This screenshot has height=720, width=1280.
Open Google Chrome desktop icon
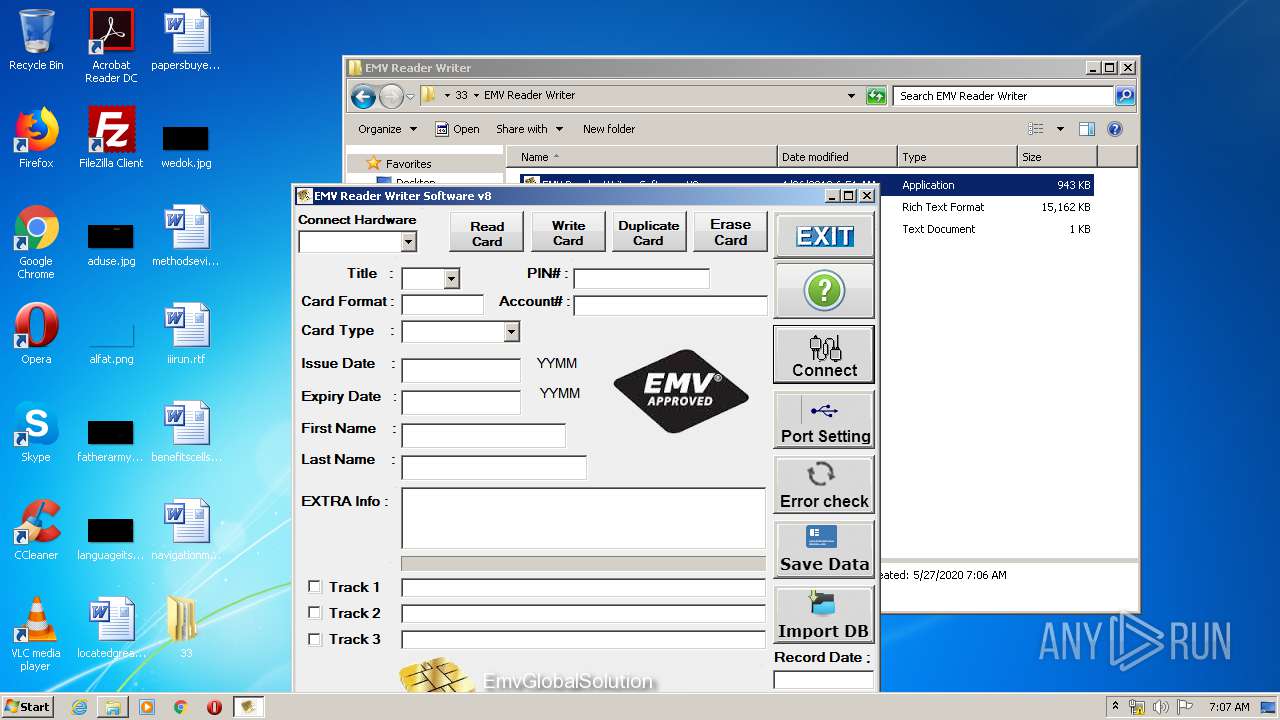tap(36, 242)
